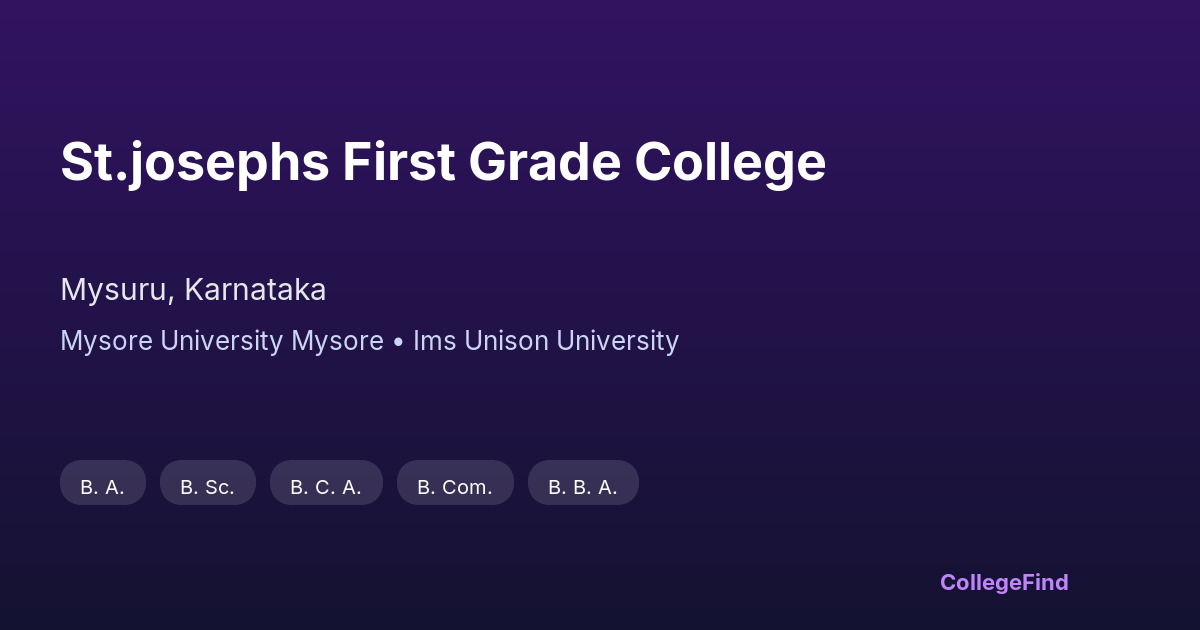The image size is (1200, 630).
Task: Click the word Grade in the heading
Action: pyautogui.click(x=545, y=162)
